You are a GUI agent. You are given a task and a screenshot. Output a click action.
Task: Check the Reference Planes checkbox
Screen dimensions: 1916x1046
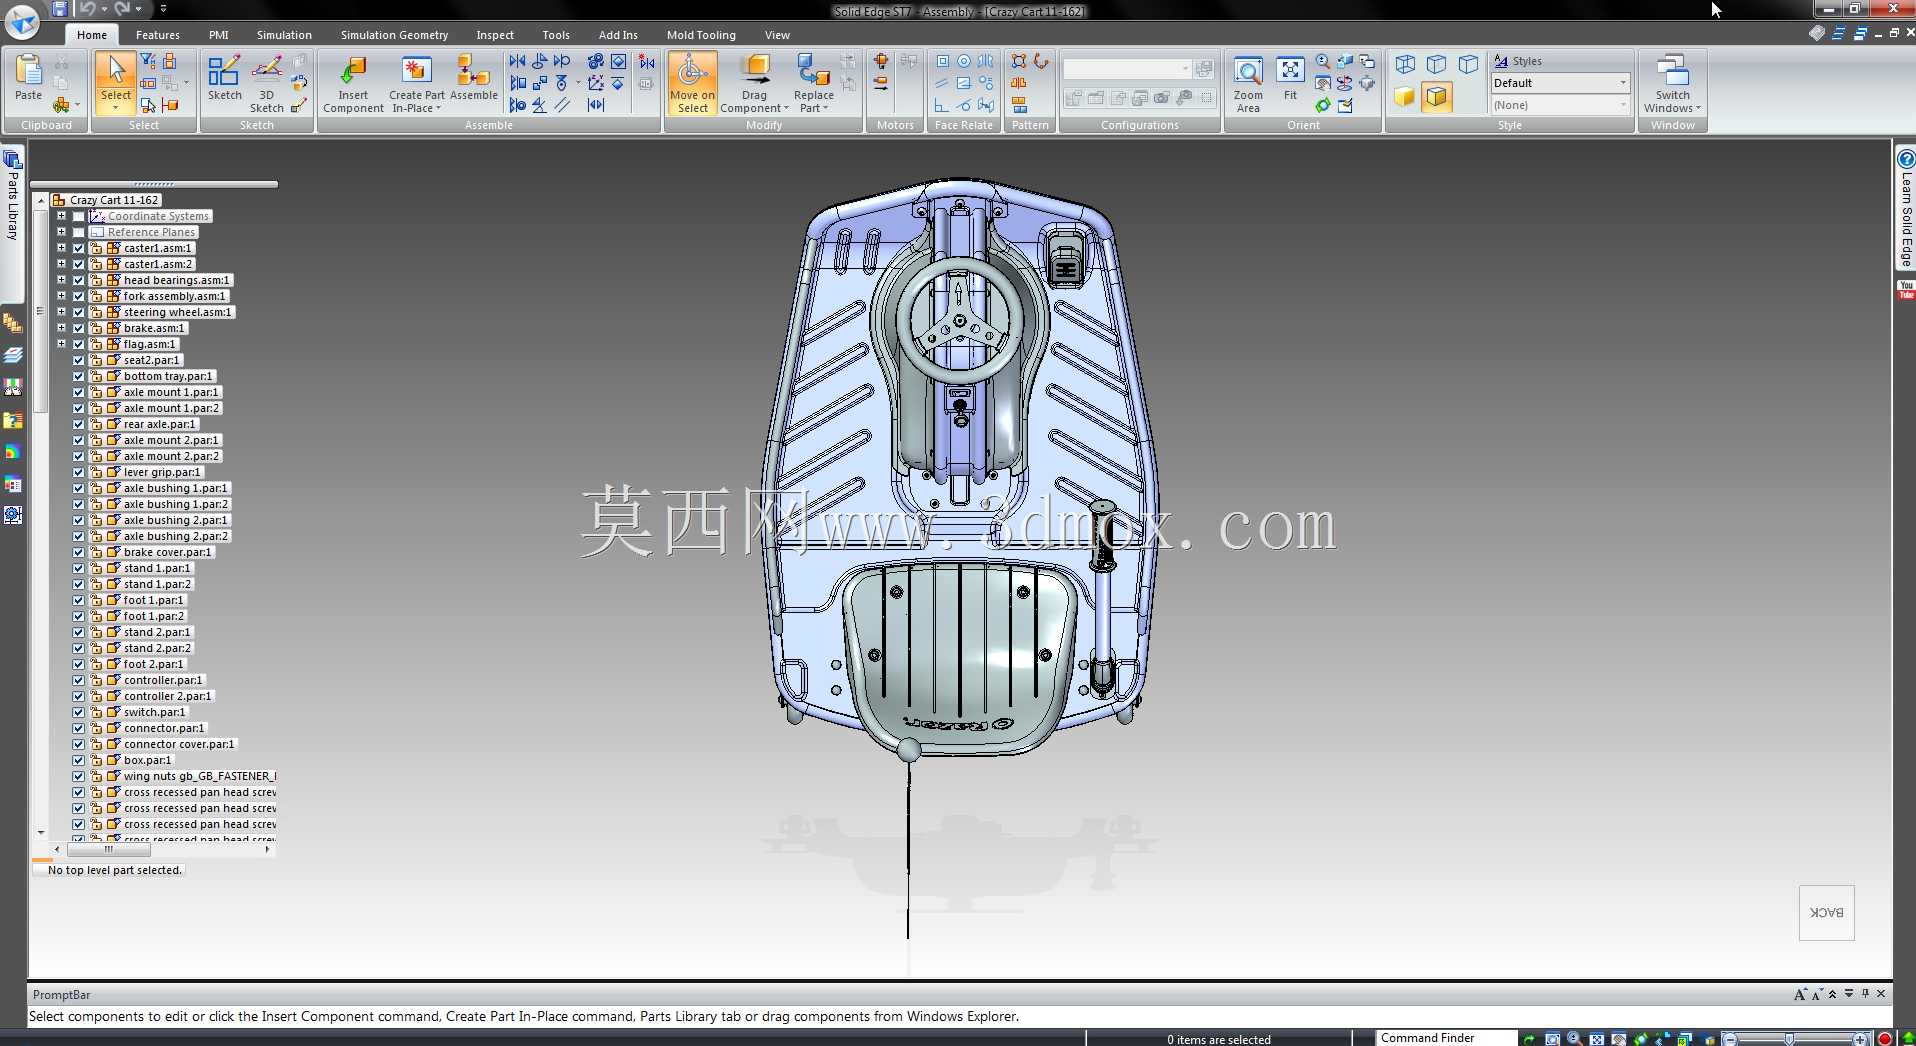tap(78, 232)
